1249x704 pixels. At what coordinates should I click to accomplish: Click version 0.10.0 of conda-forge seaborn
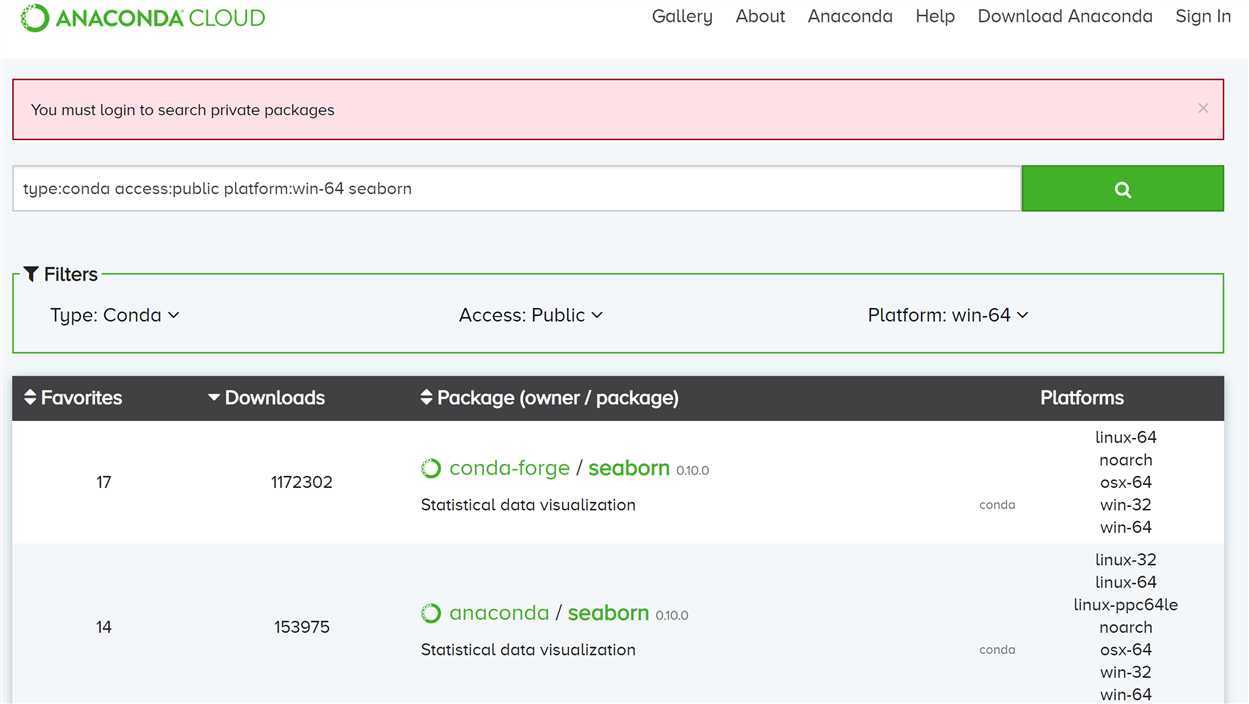[693, 471]
